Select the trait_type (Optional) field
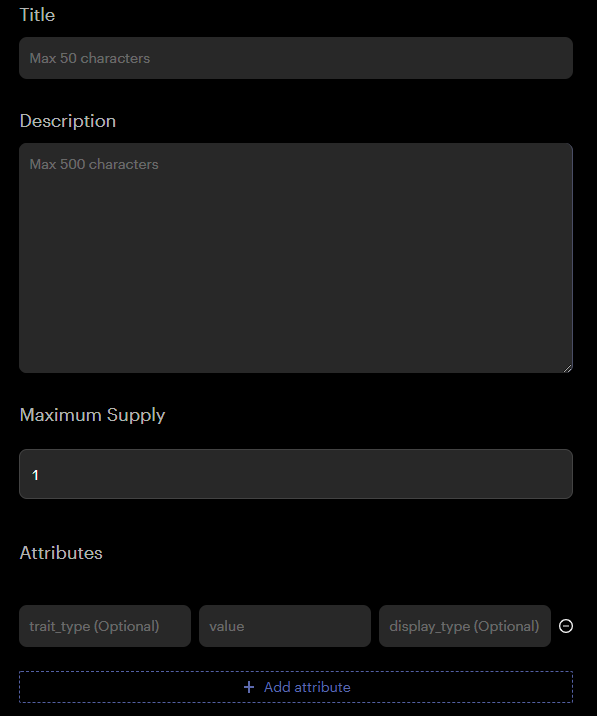This screenshot has height=716, width=597. point(105,626)
